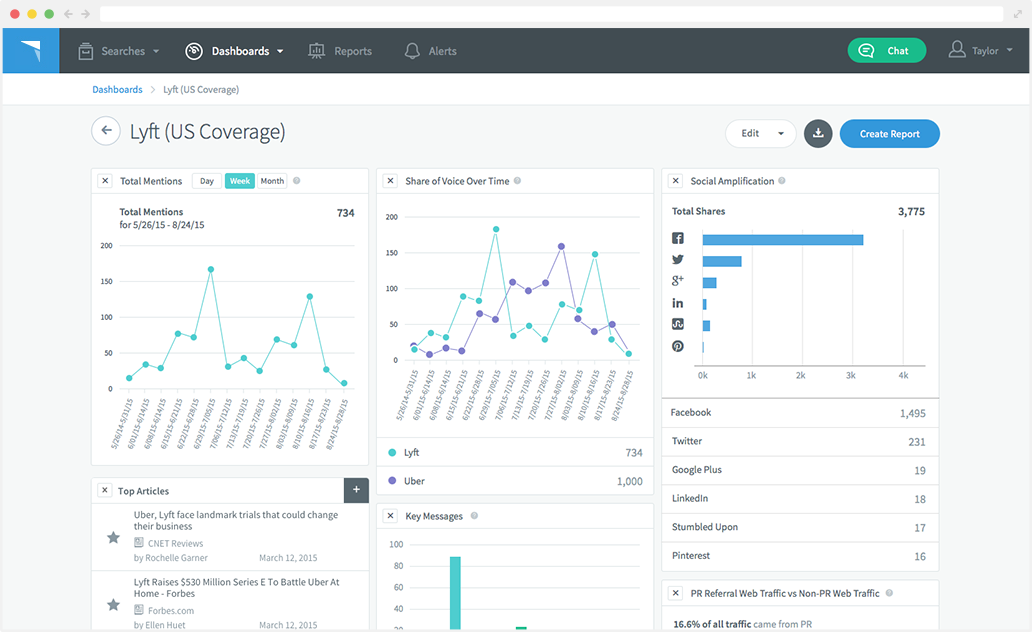
Task: Expand the Searches dropdown arrow
Action: pyautogui.click(x=156, y=51)
